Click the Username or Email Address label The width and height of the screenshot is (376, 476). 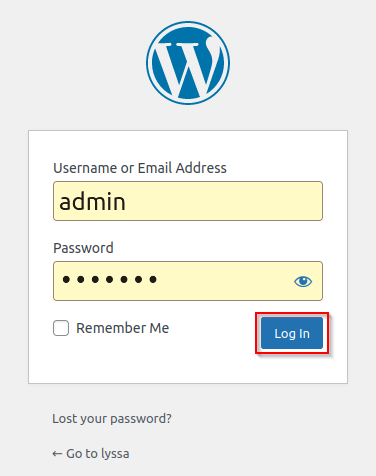point(140,168)
